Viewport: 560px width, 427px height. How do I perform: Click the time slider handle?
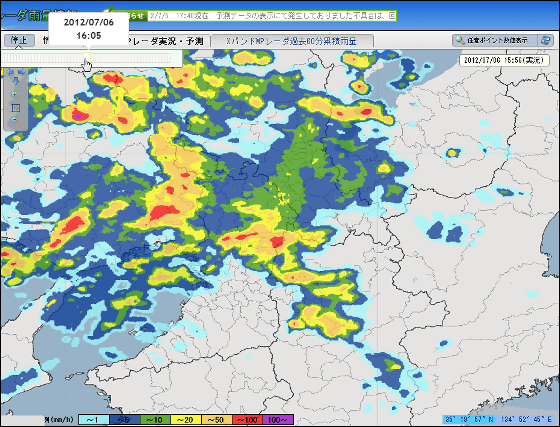coord(87,57)
